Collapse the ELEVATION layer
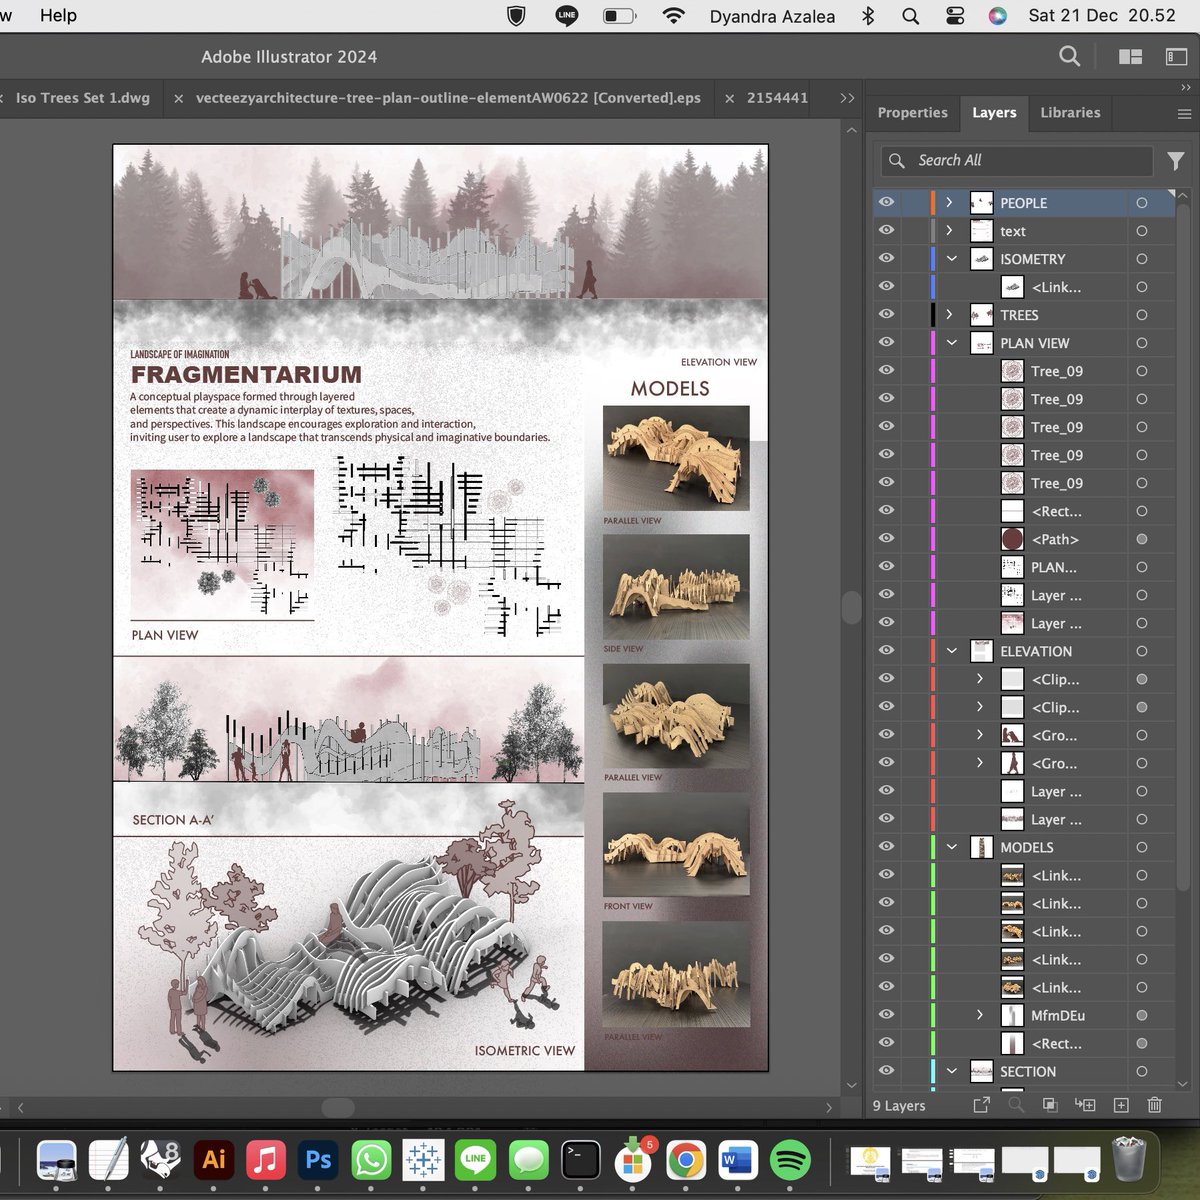 (x=951, y=651)
